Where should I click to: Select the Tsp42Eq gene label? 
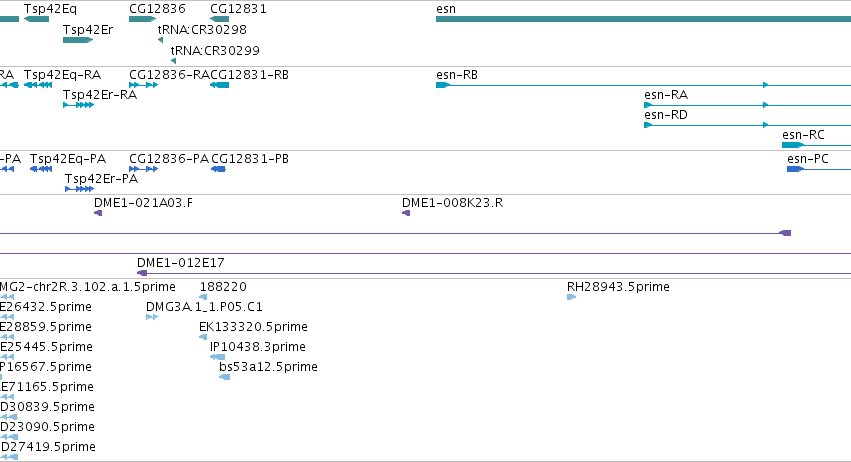pyautogui.click(x=50, y=9)
